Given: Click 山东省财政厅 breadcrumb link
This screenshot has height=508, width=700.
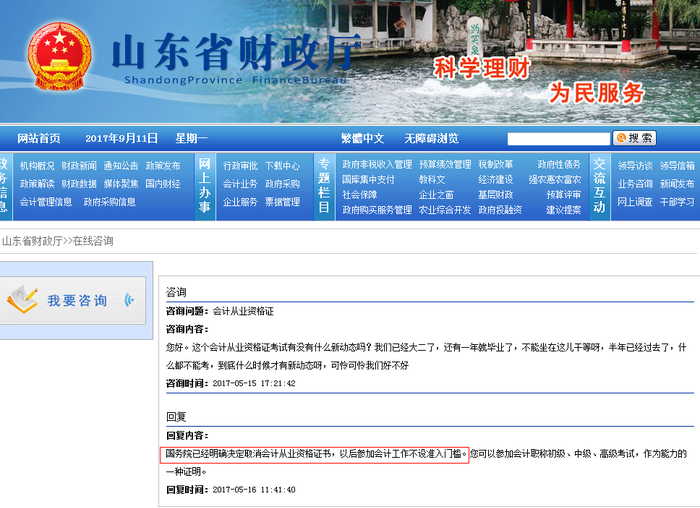Looking at the screenshot, I should point(32,241).
